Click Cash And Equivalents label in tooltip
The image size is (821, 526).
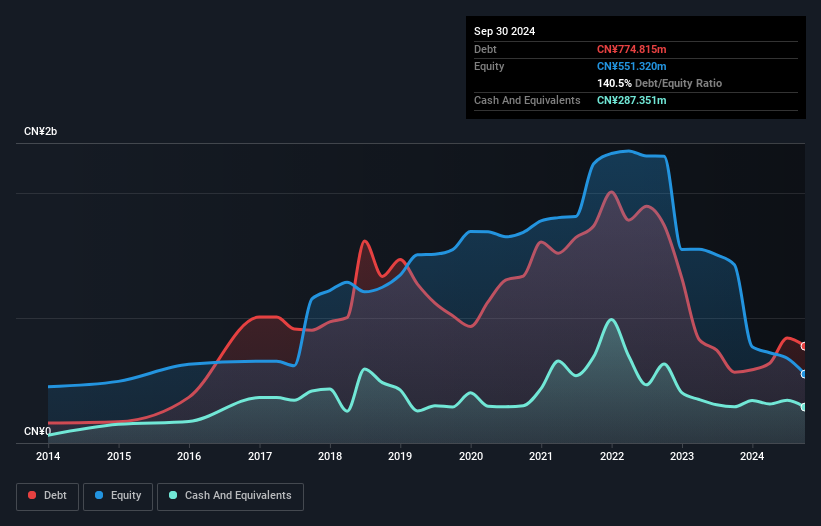coord(527,100)
